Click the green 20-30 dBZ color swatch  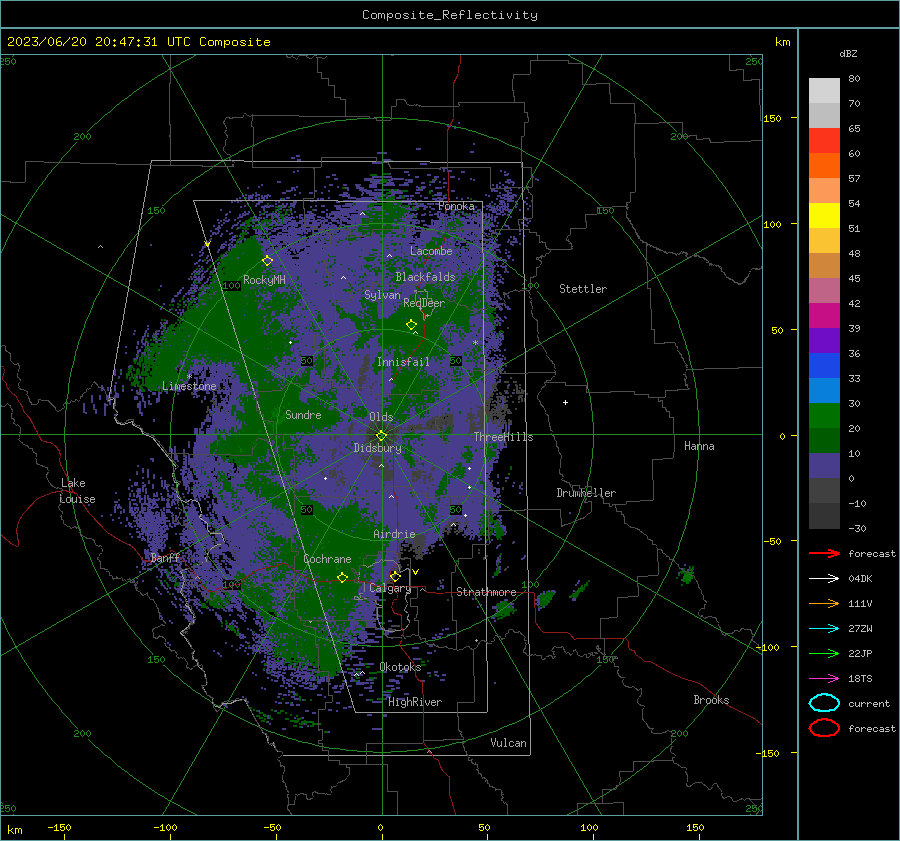pos(824,416)
